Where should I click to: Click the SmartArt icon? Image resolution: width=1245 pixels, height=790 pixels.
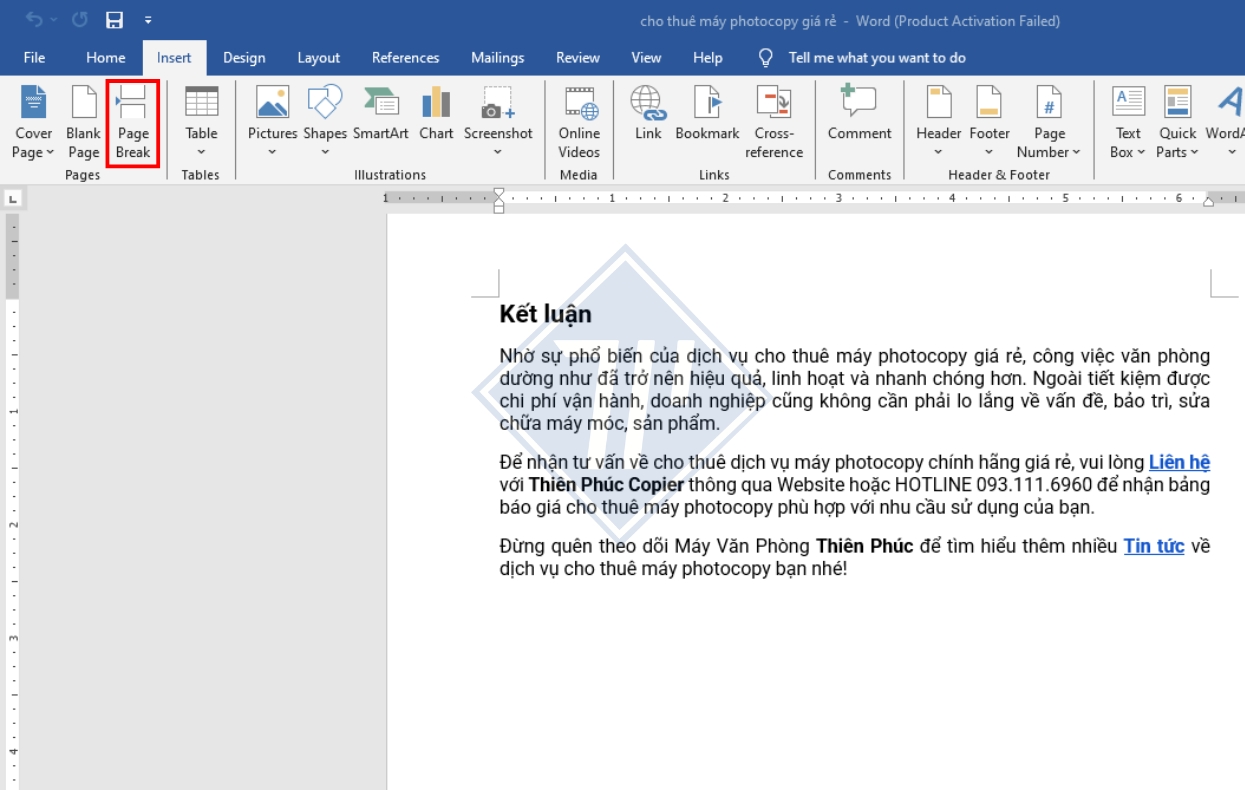click(380, 103)
